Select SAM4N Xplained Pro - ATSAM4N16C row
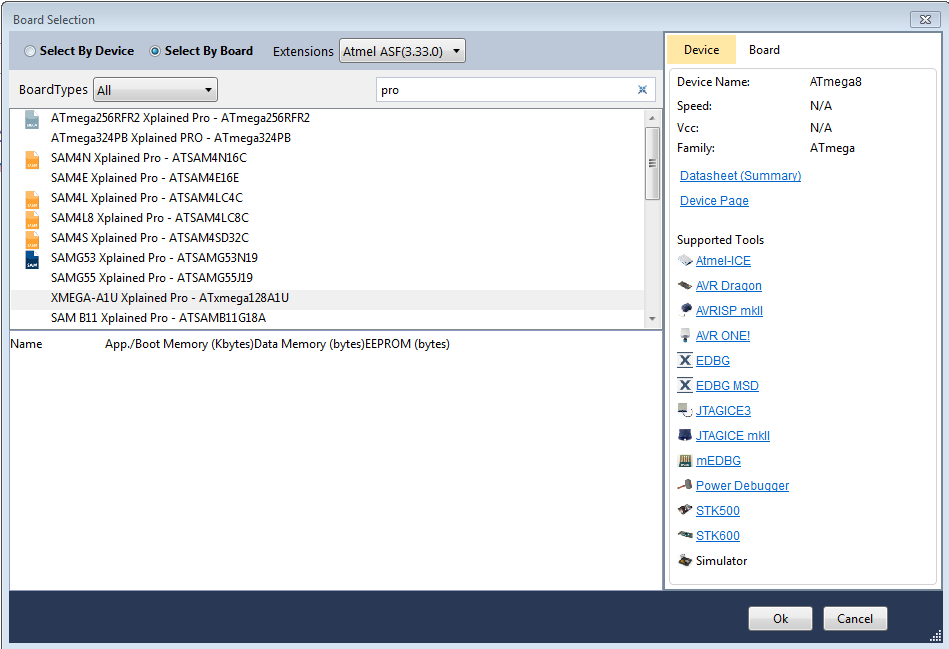Viewport: 949px width, 649px height. pos(327,158)
